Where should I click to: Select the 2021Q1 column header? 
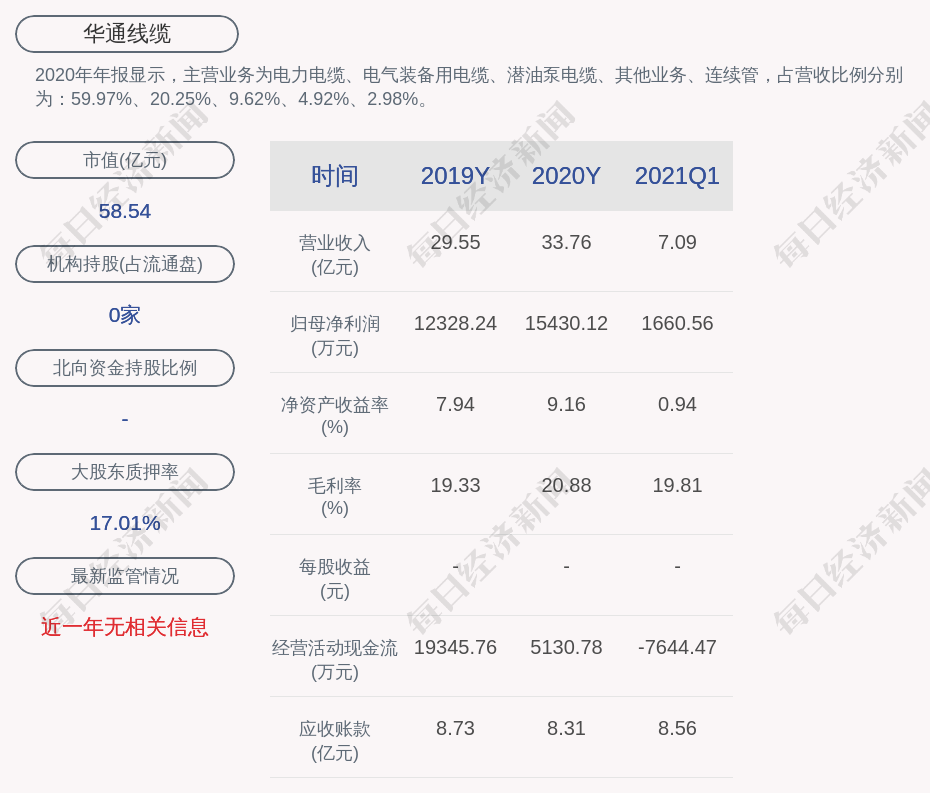click(677, 176)
